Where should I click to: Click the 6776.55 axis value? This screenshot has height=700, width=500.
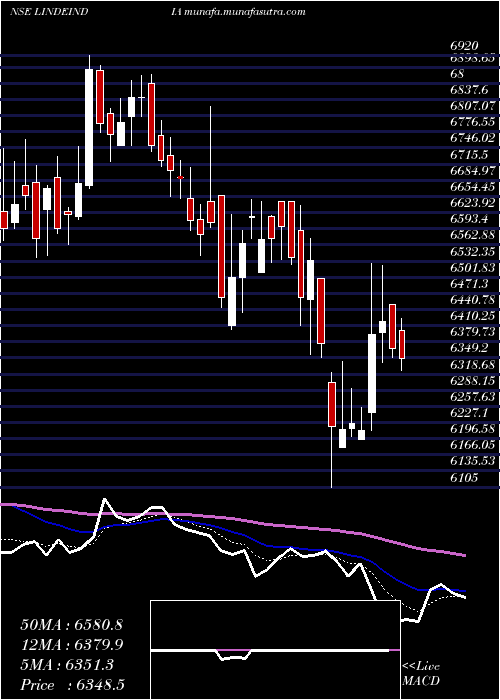click(x=473, y=122)
